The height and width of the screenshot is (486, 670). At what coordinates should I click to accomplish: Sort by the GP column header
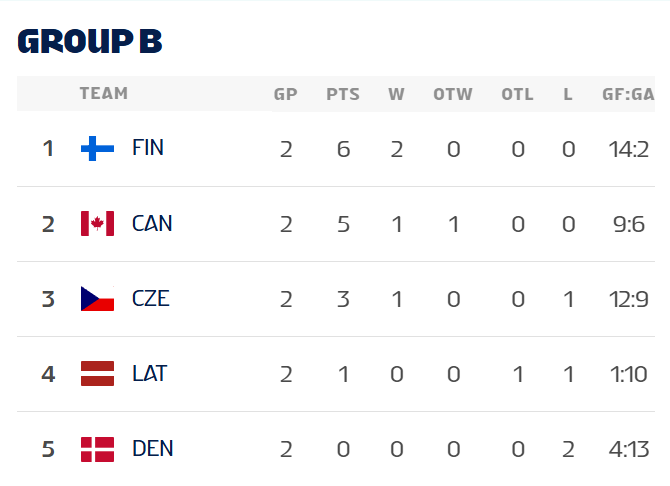(x=286, y=95)
